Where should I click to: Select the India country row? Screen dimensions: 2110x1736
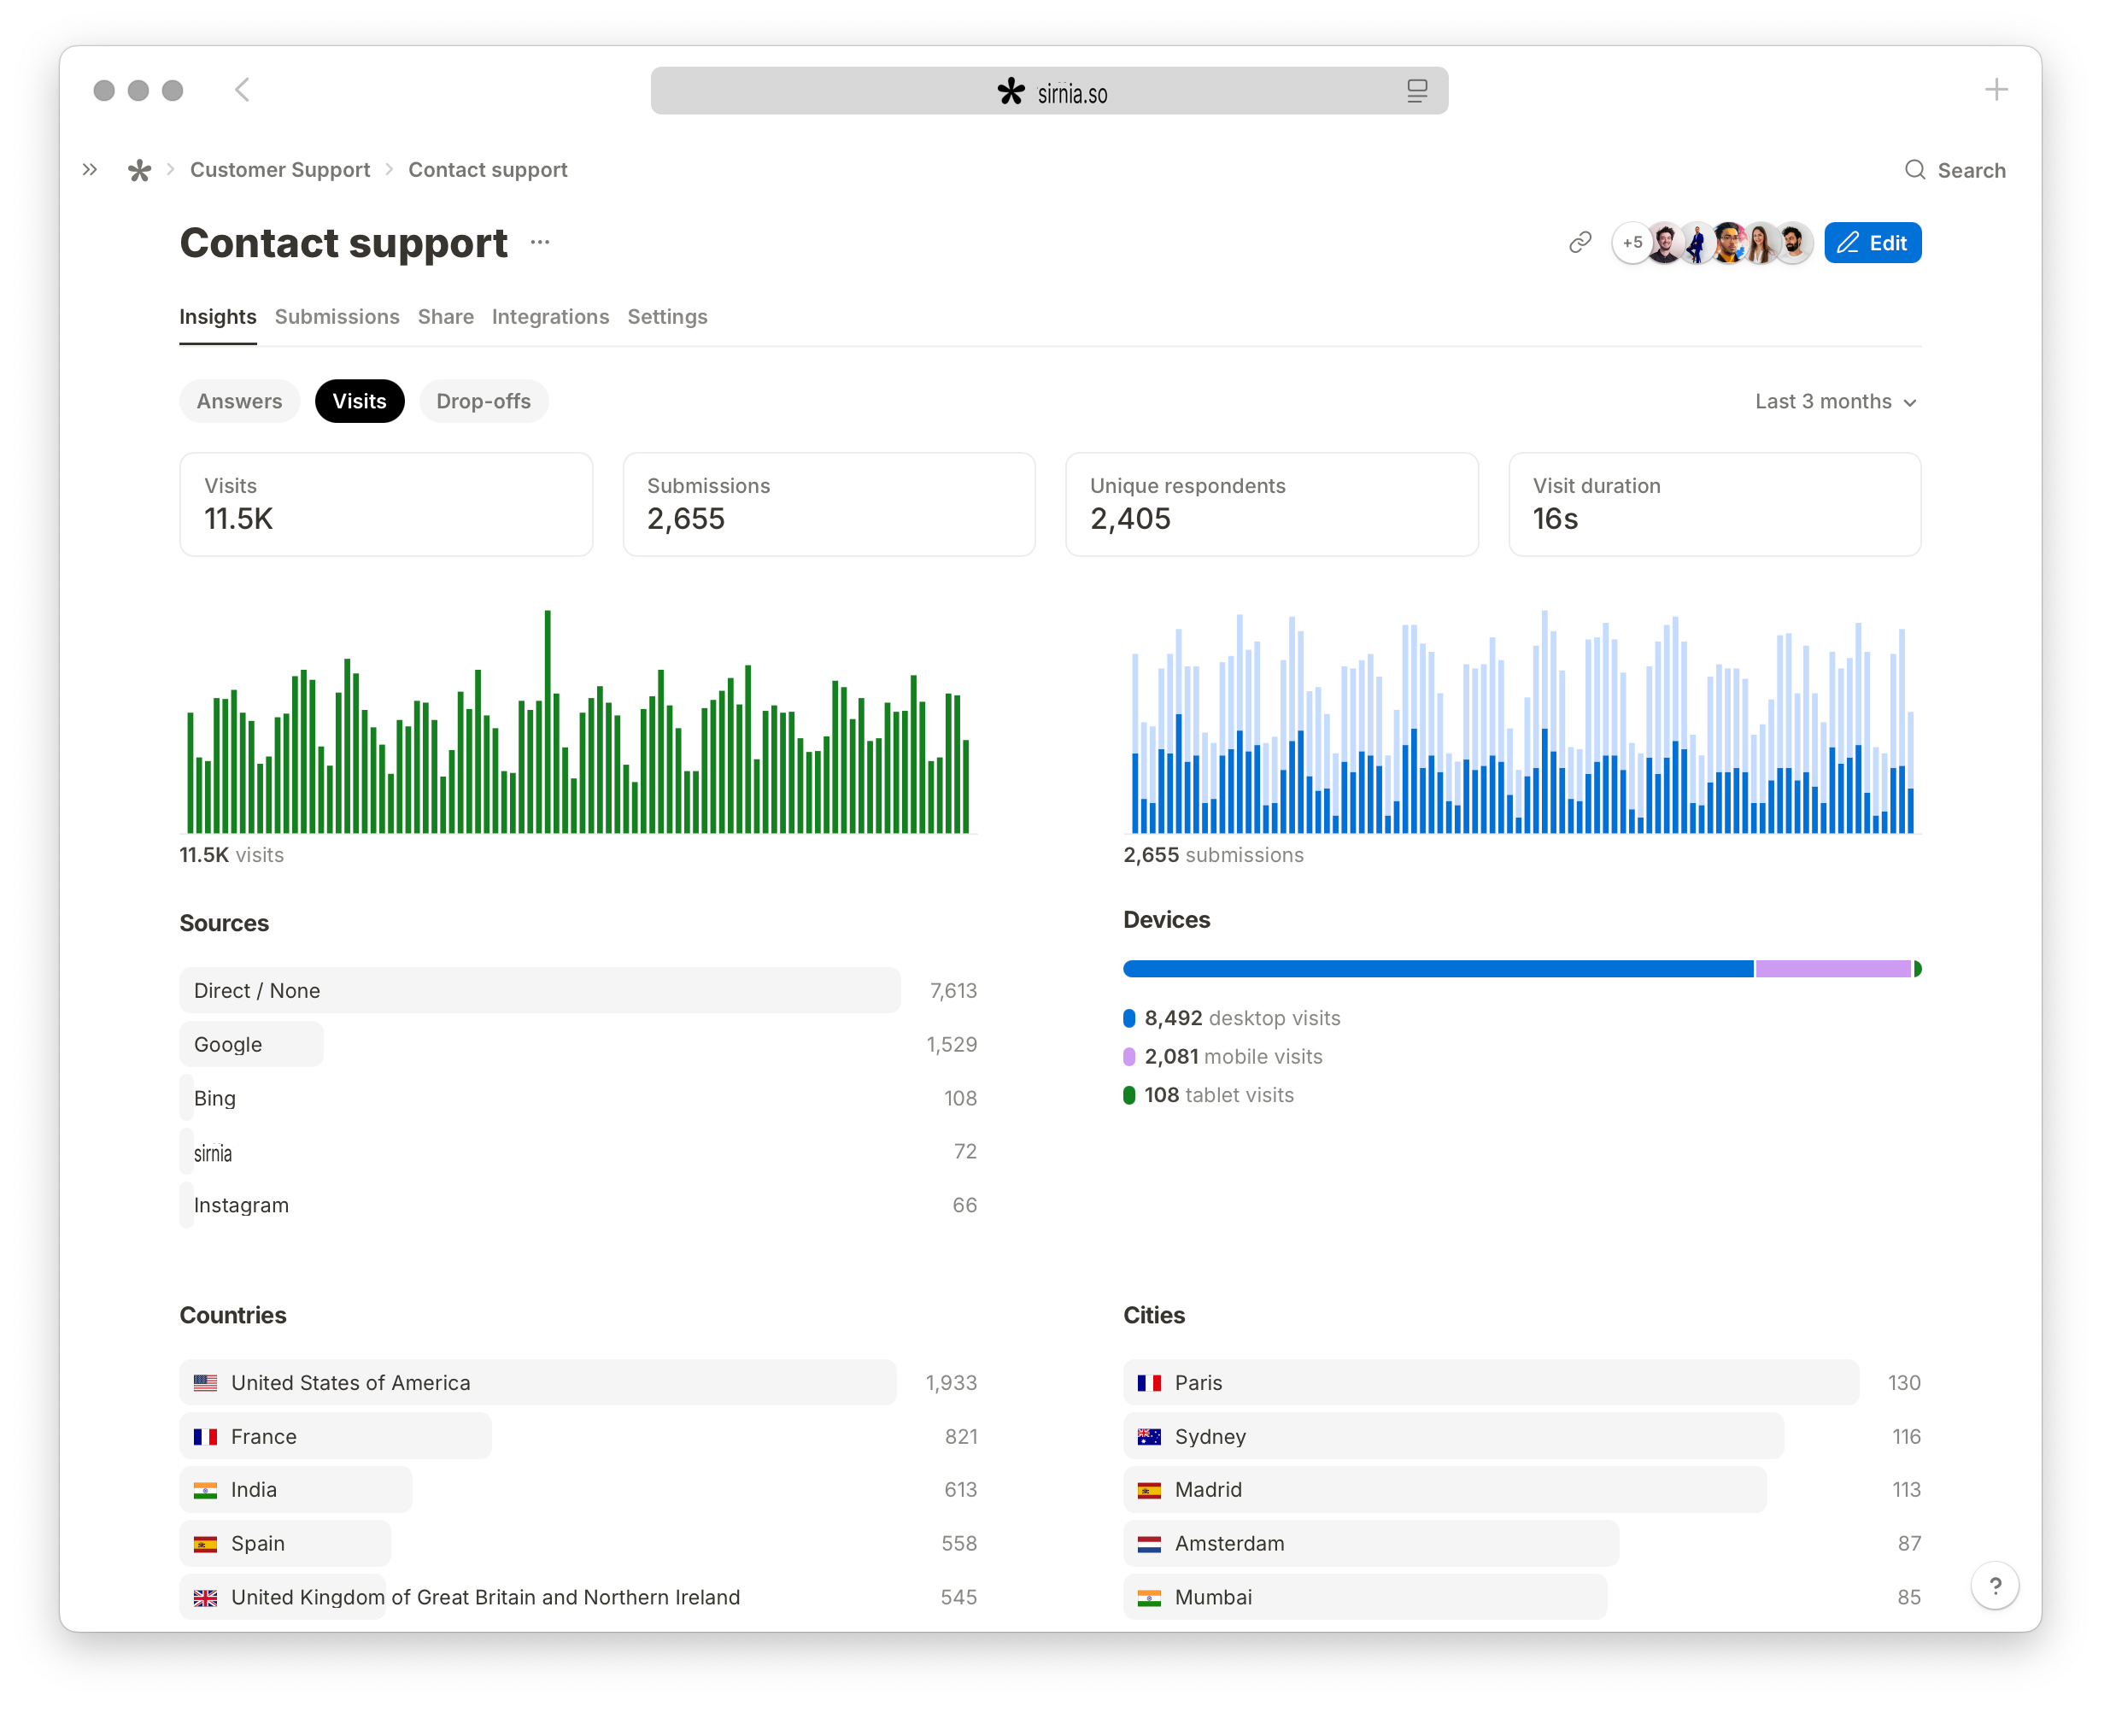click(578, 1490)
